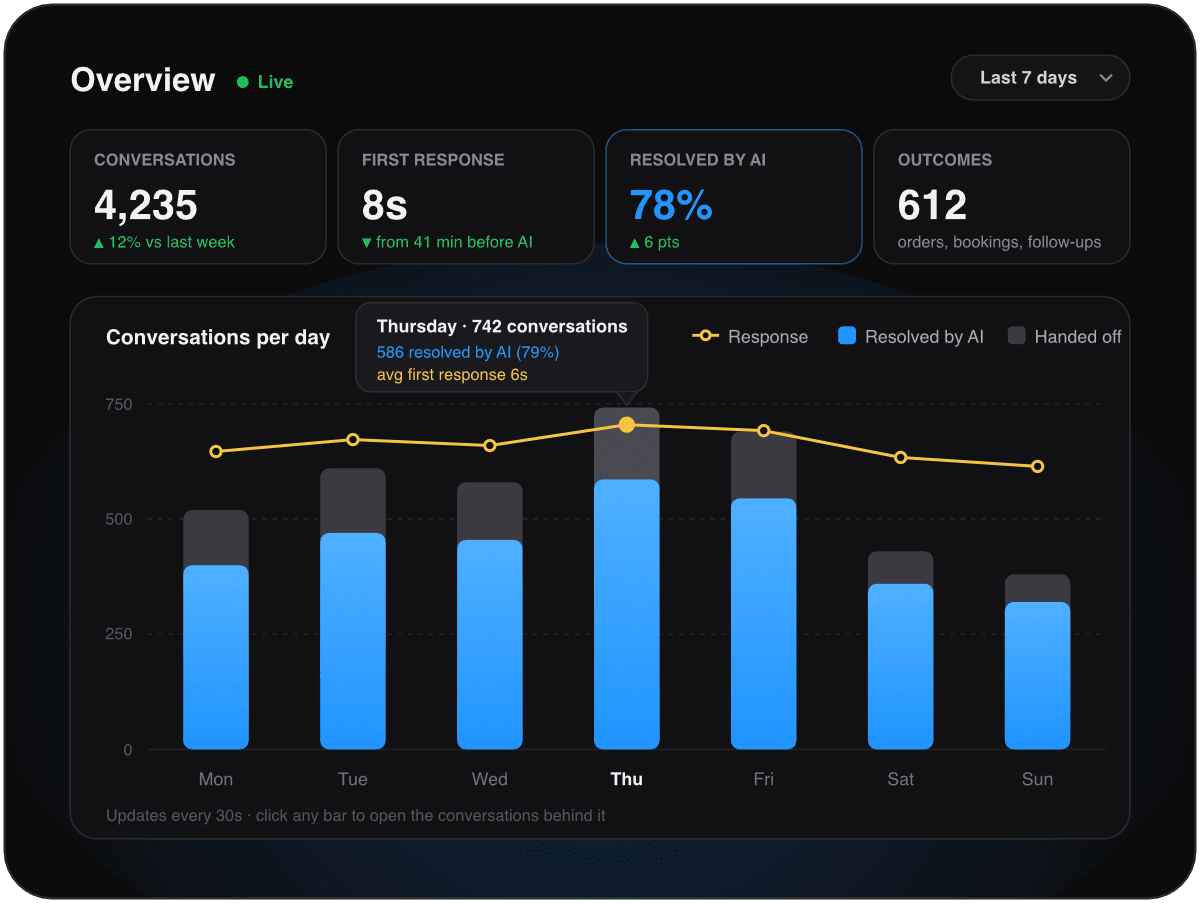Click Wednesday's gray handed-off segment

(x=490, y=512)
